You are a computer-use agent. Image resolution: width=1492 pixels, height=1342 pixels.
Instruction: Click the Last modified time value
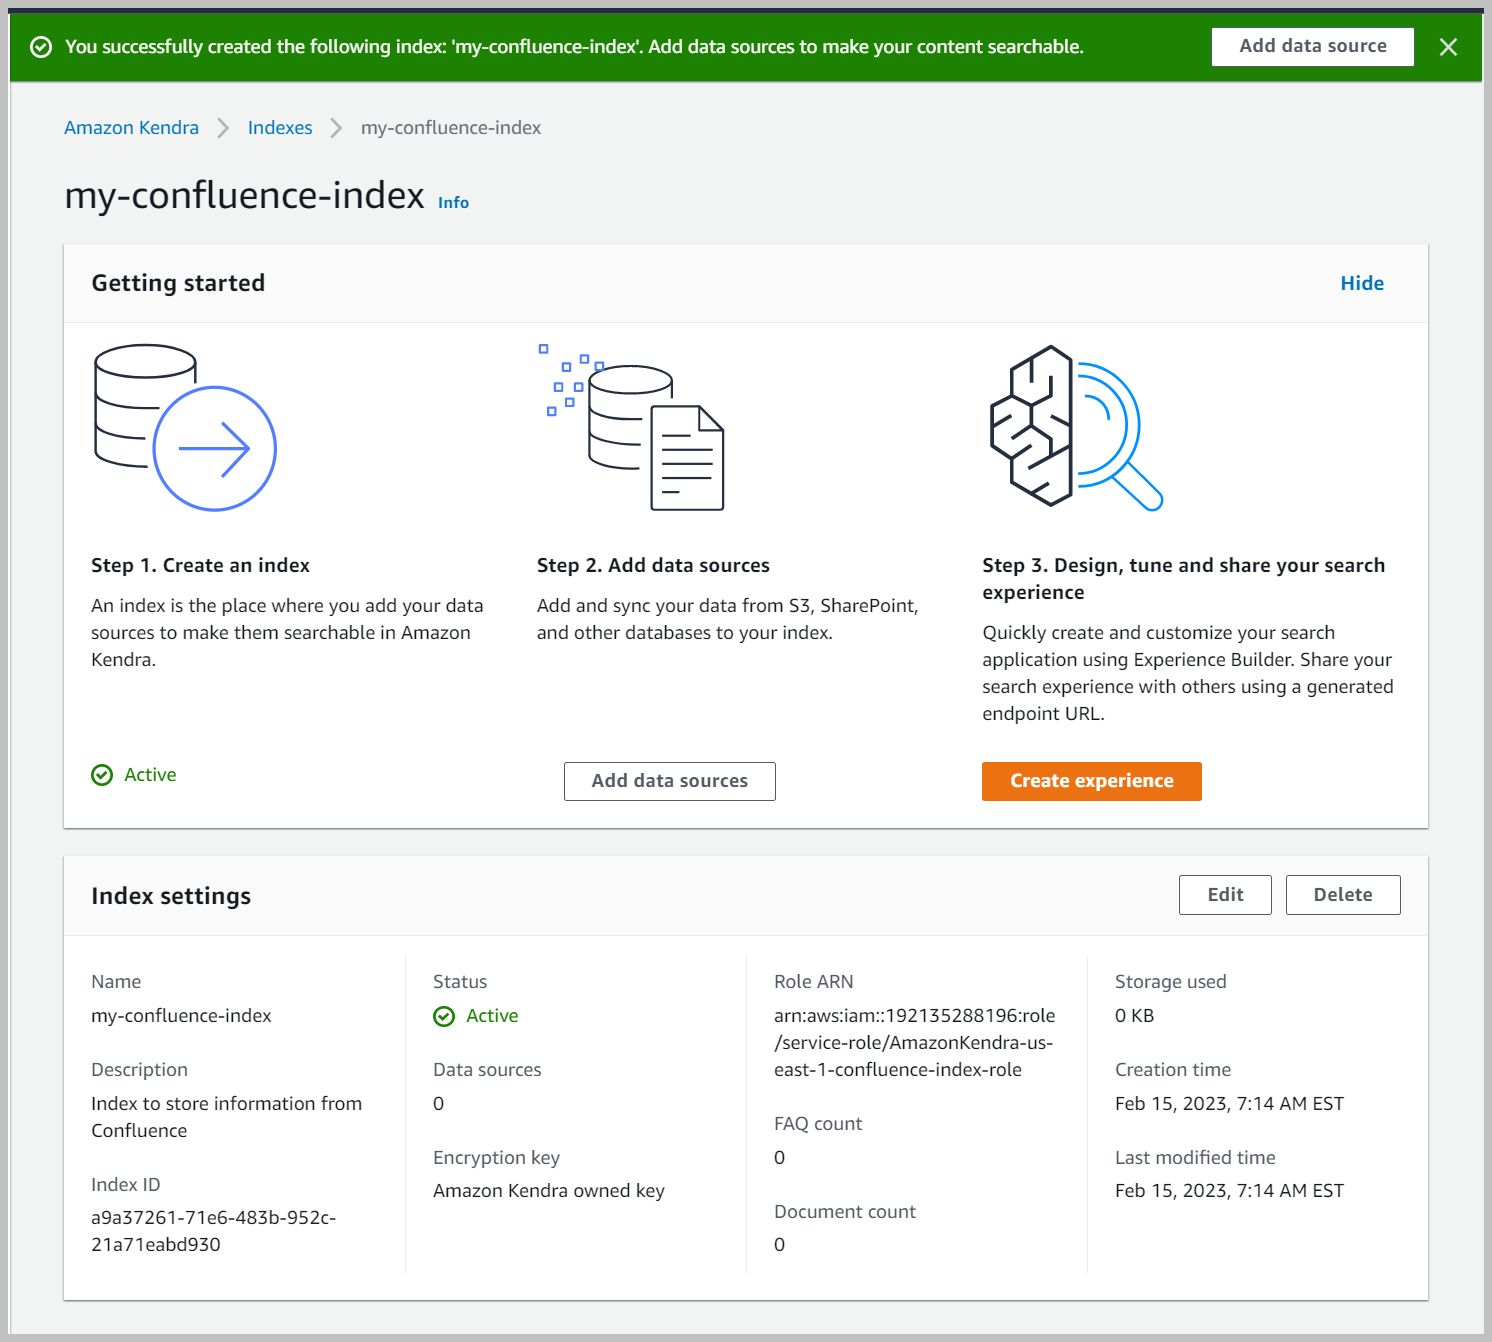coord(1229,1191)
